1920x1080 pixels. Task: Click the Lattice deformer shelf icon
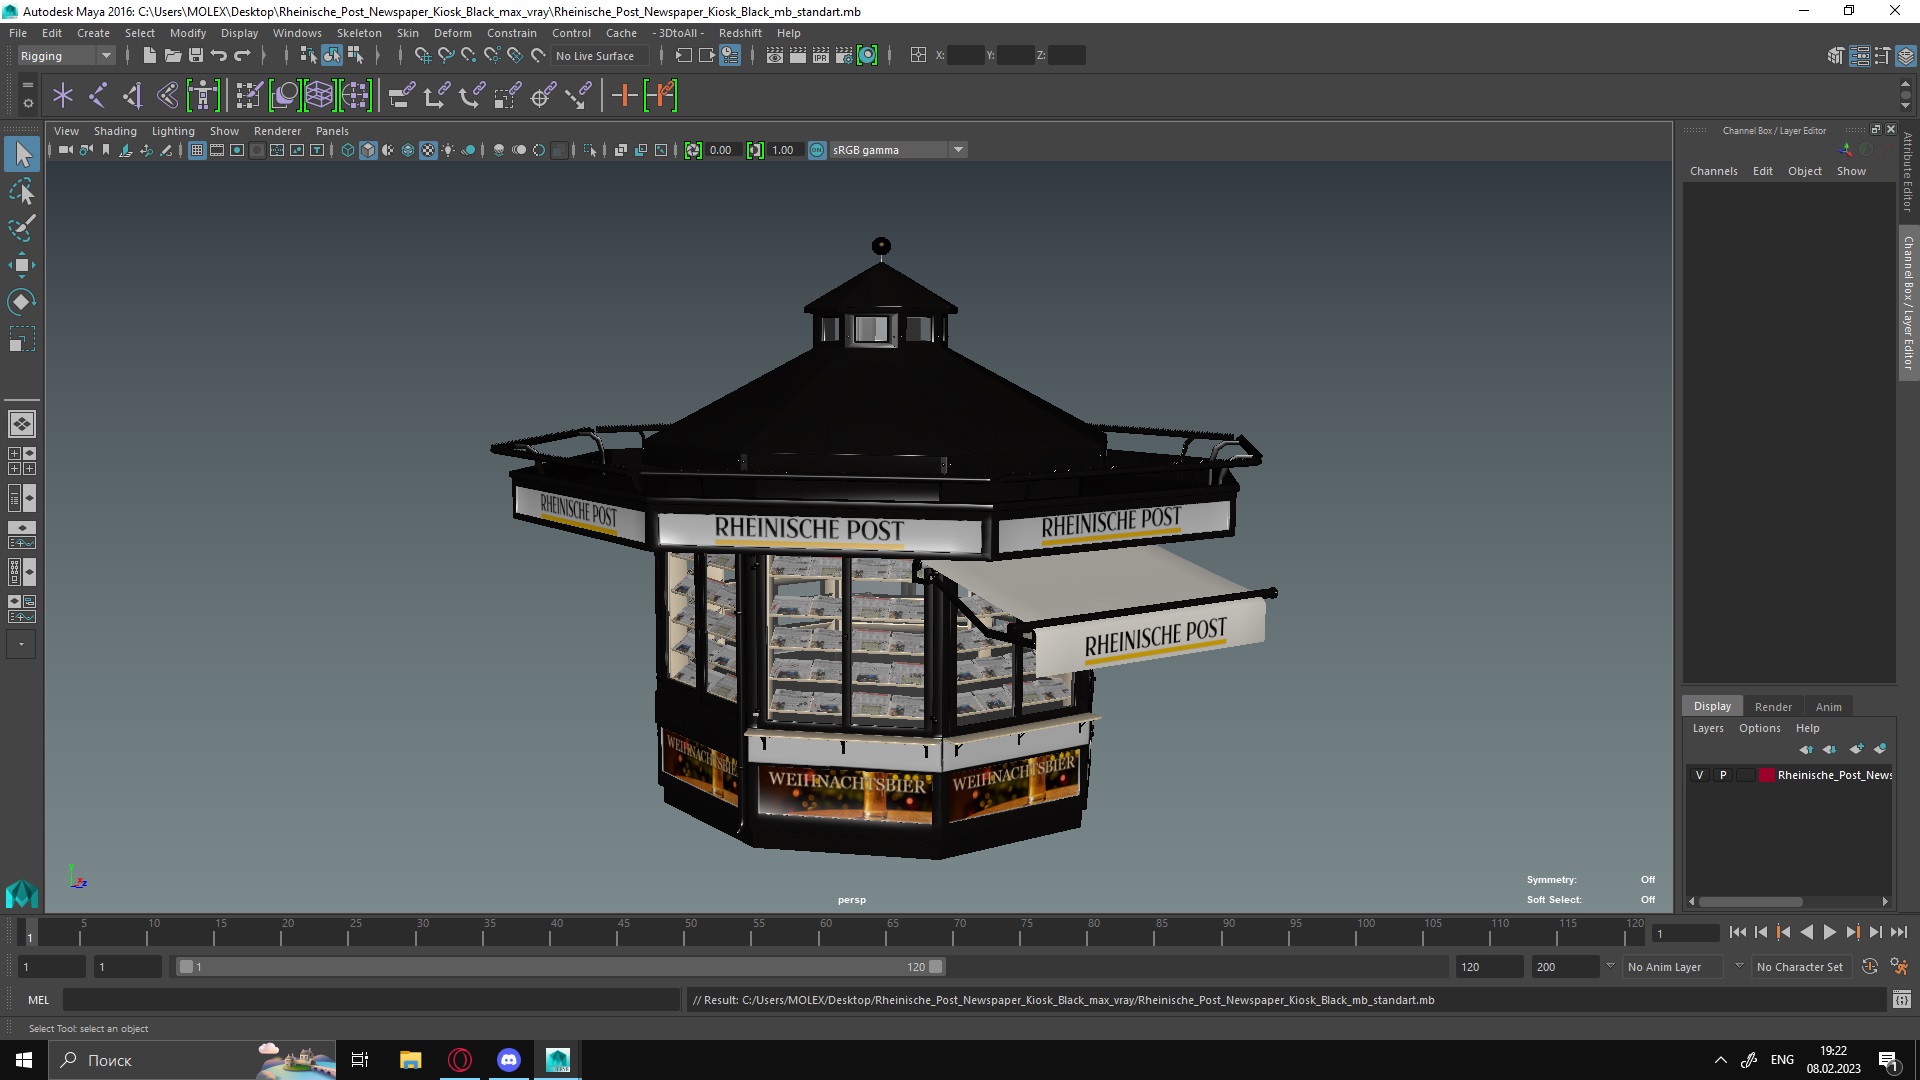[319, 96]
